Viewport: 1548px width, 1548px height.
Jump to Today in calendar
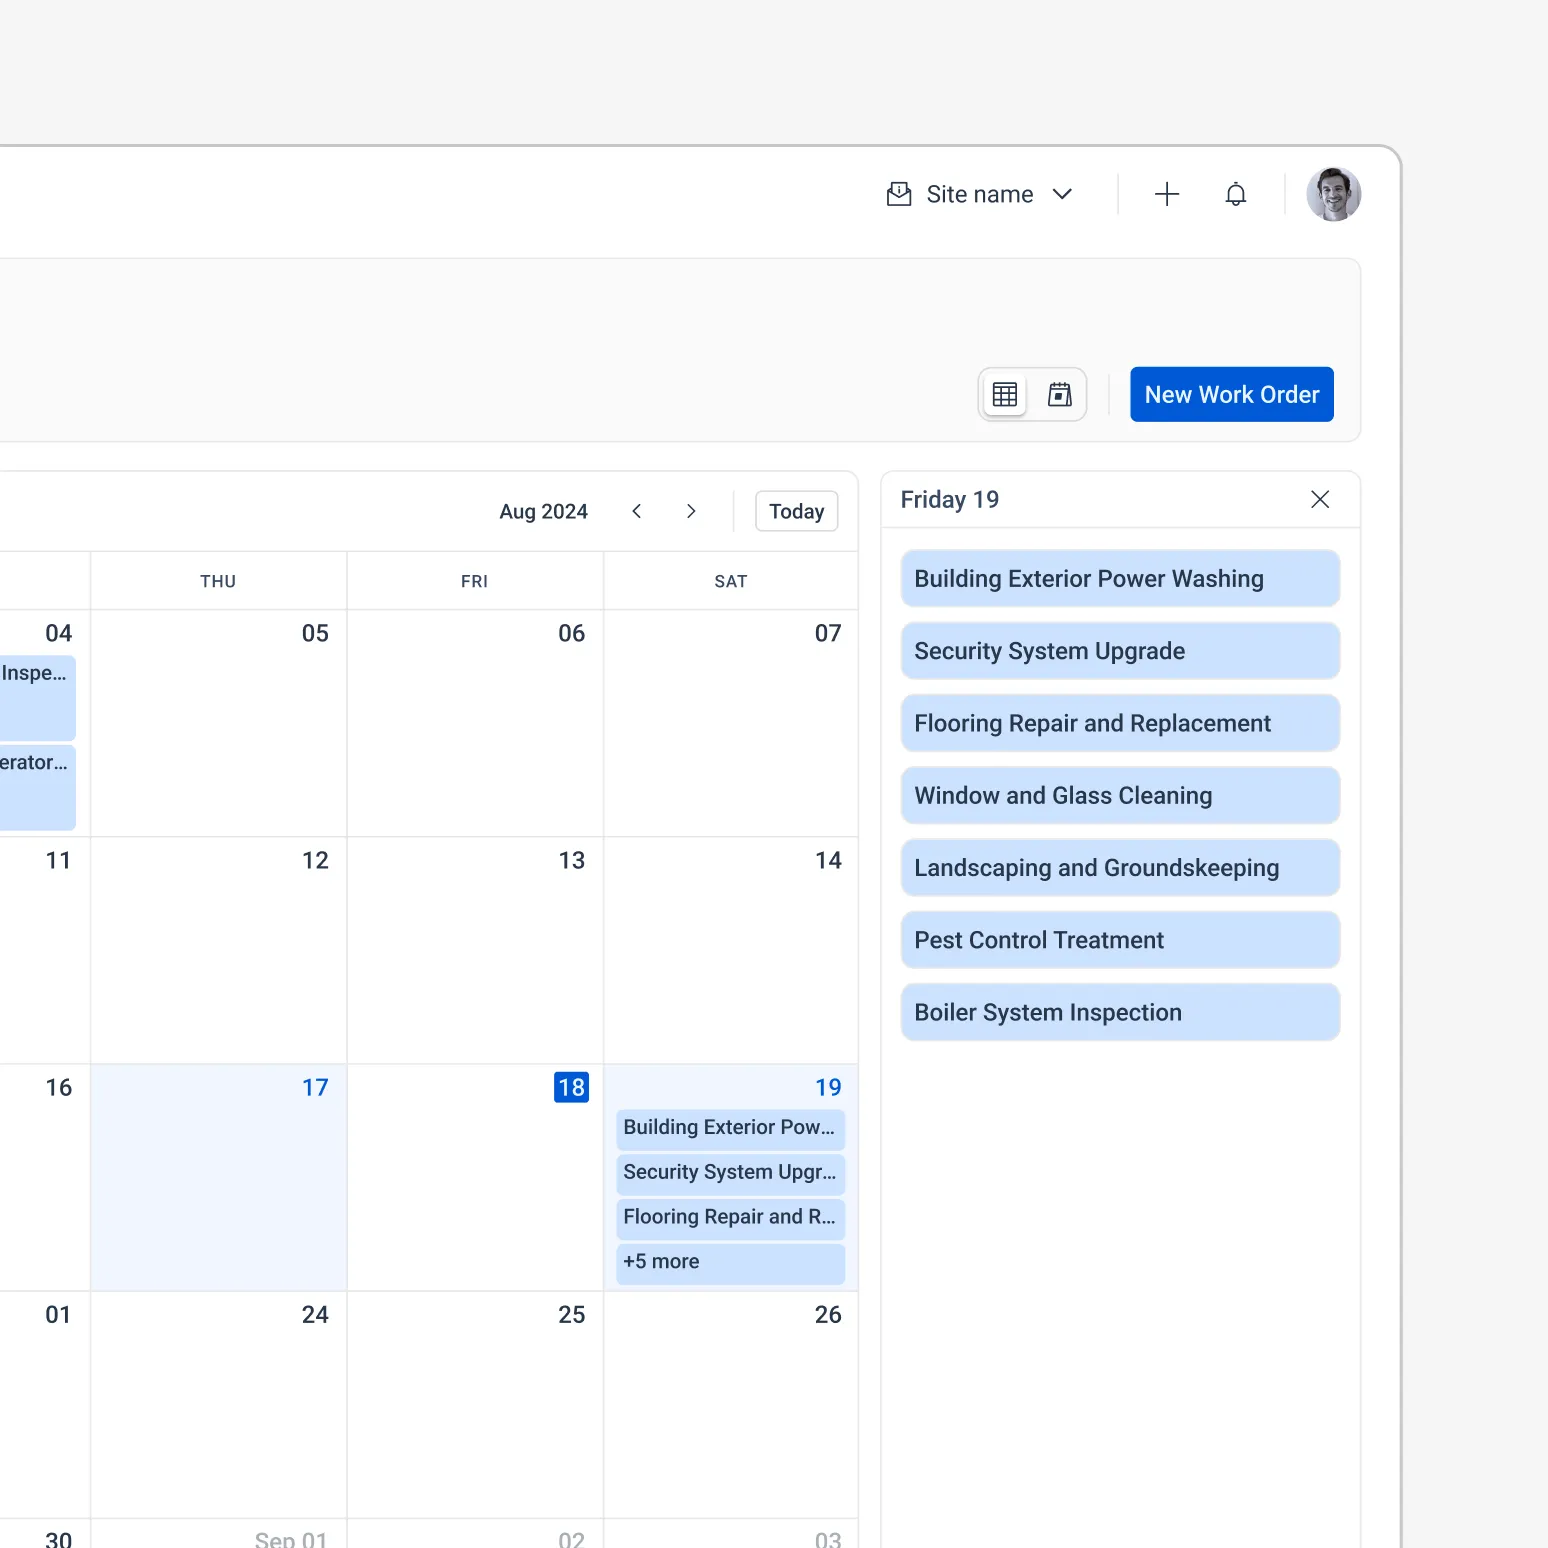tap(796, 511)
